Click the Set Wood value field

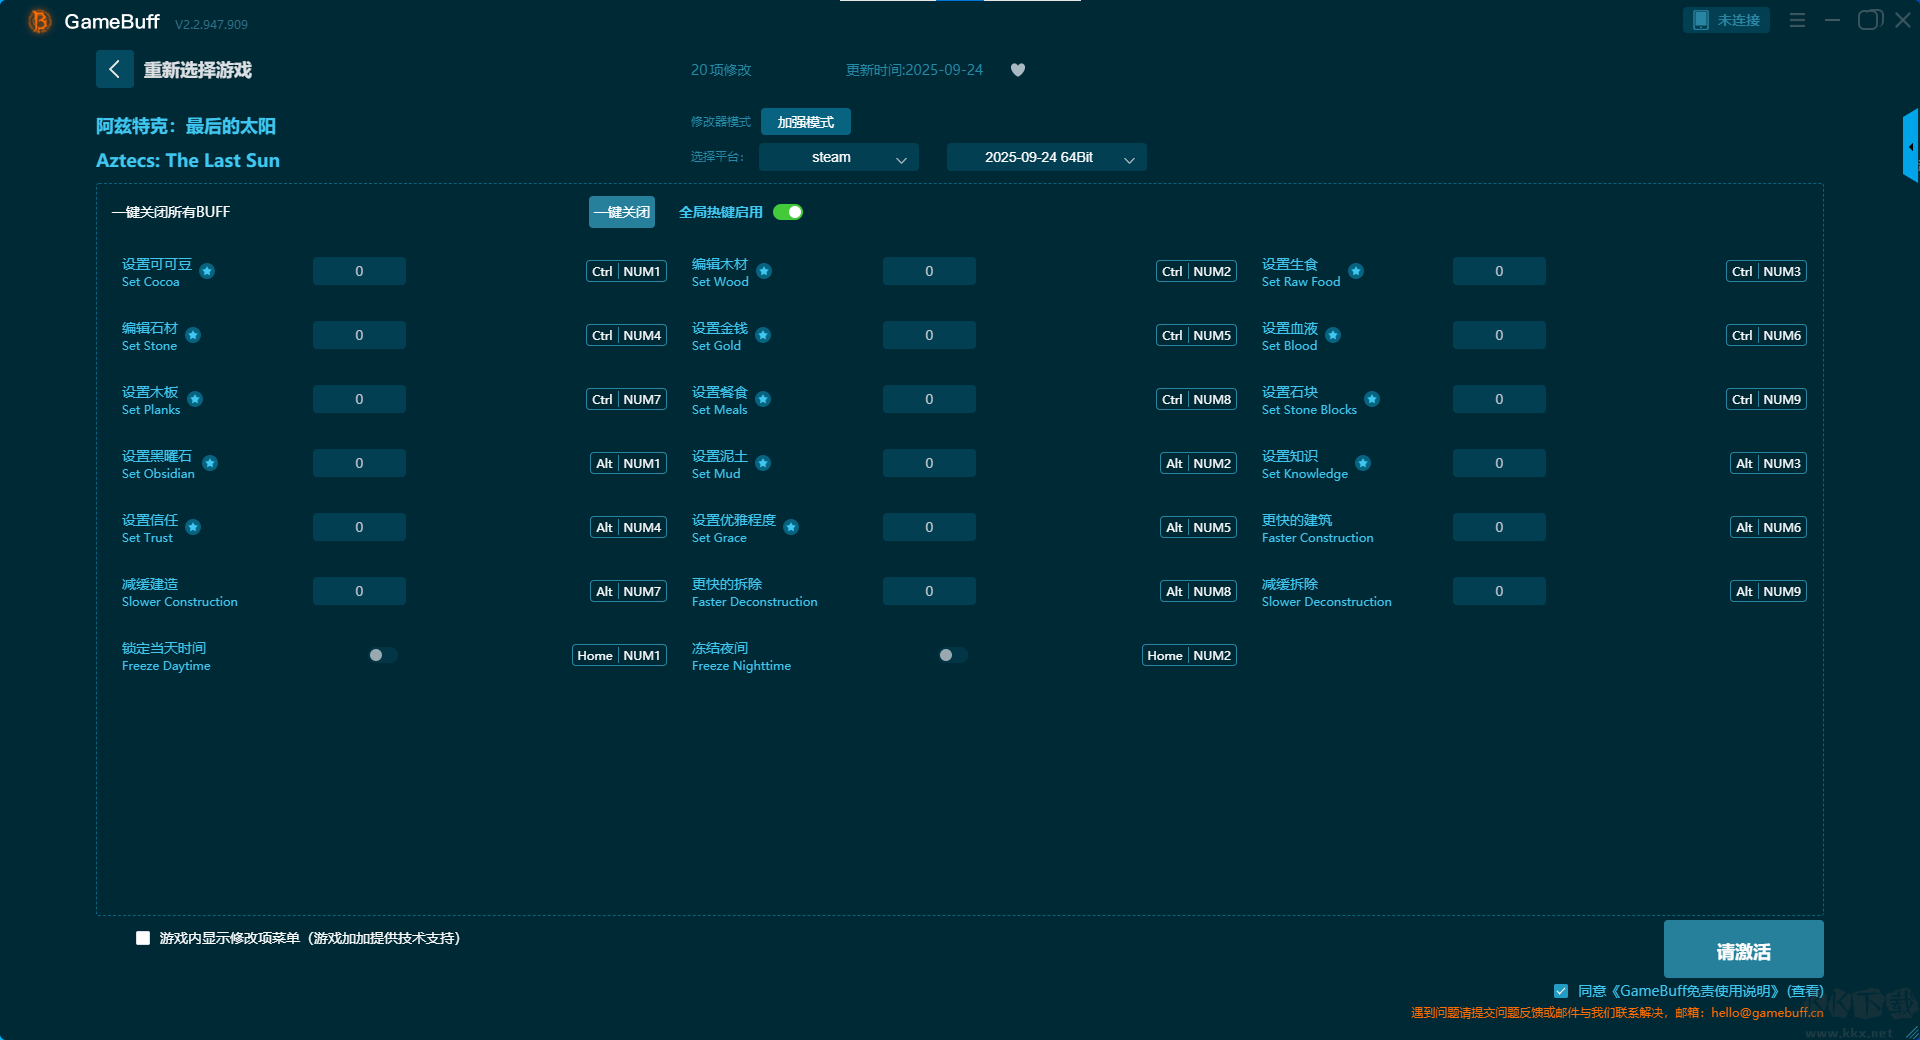tap(929, 271)
